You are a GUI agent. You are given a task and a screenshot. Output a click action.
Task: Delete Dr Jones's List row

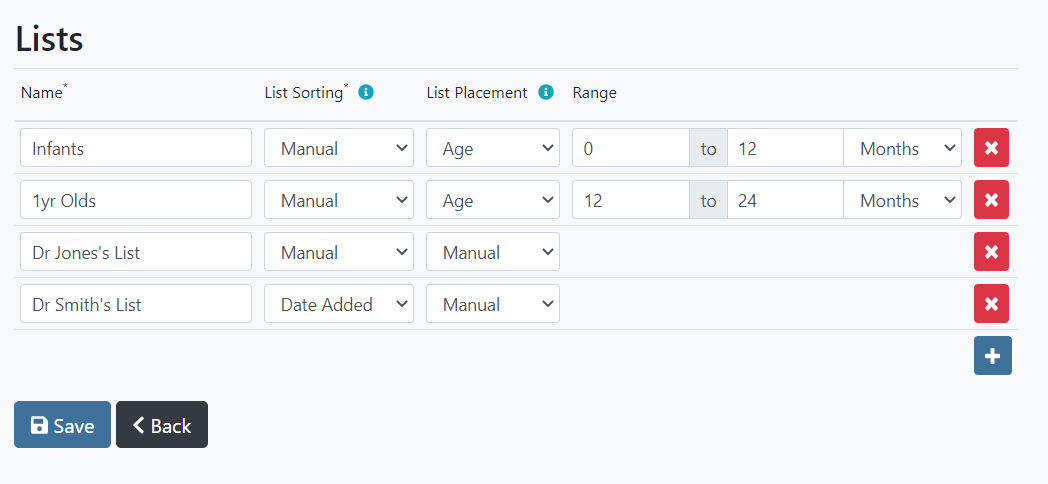(x=991, y=252)
